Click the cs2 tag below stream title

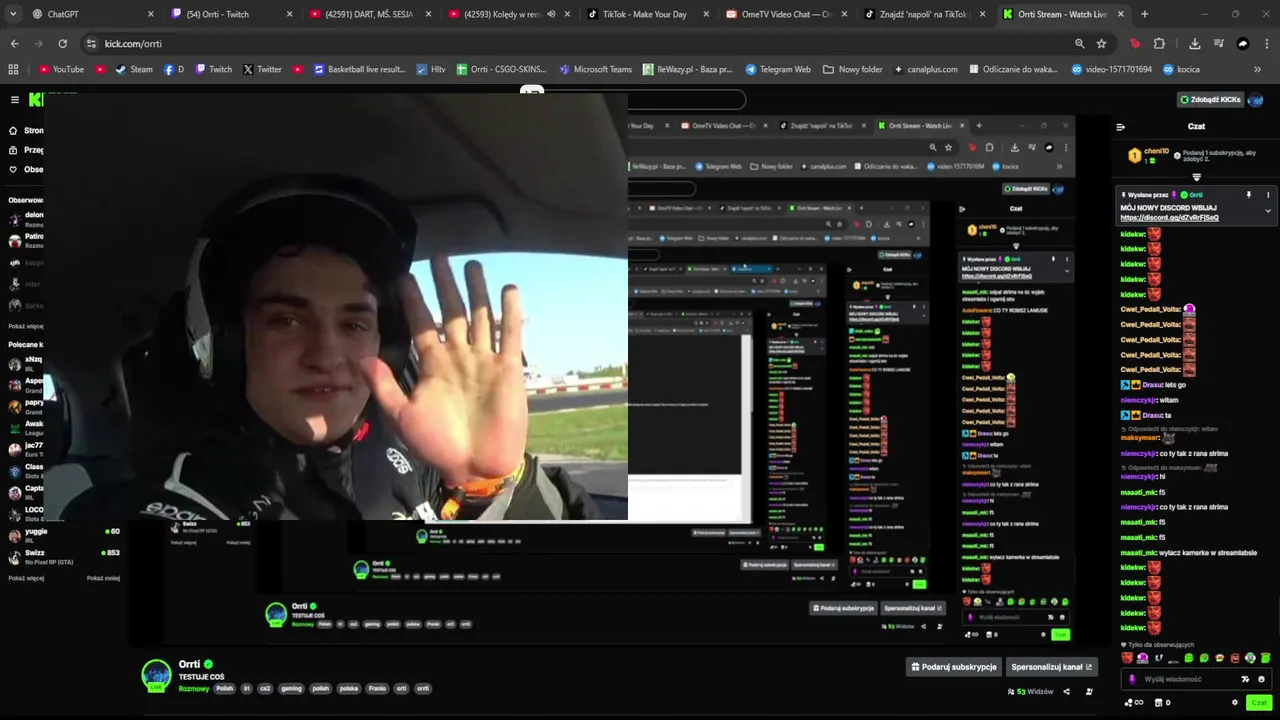[x=265, y=688]
